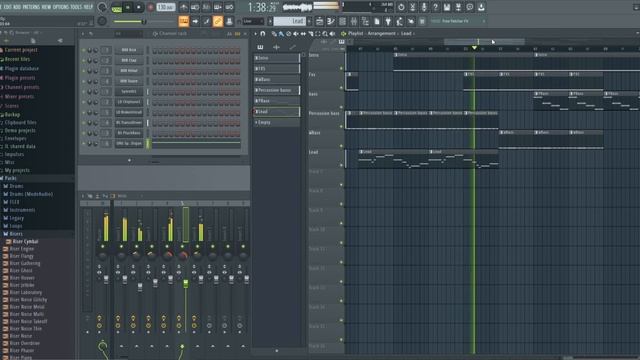
Task: Click the 808 Kick channel button
Action: click(x=129, y=50)
